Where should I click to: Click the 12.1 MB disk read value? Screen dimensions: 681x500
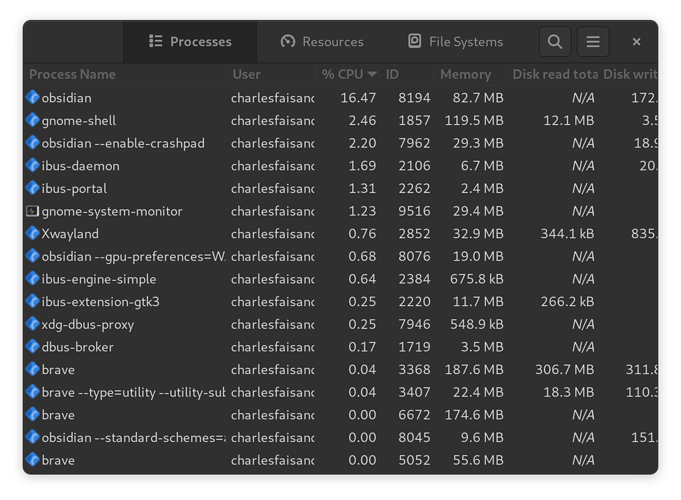tap(569, 121)
